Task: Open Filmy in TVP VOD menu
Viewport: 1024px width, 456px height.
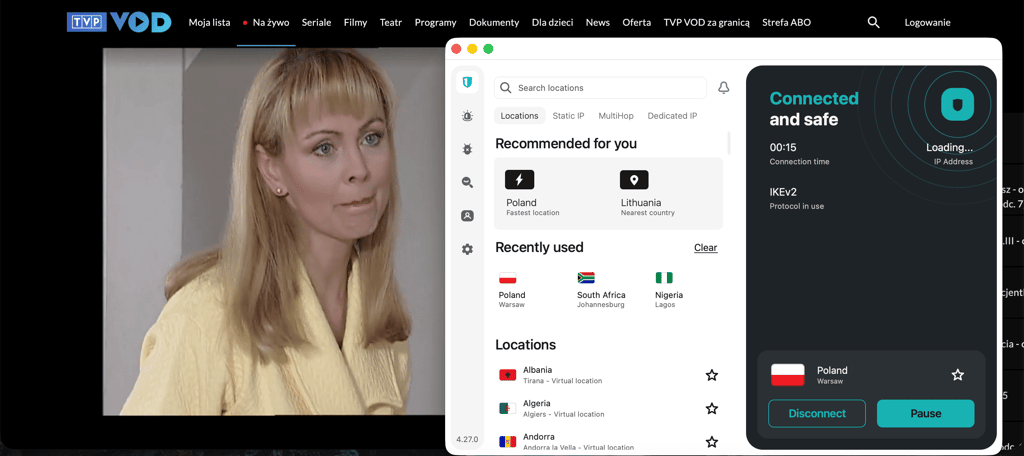Action: click(x=355, y=22)
